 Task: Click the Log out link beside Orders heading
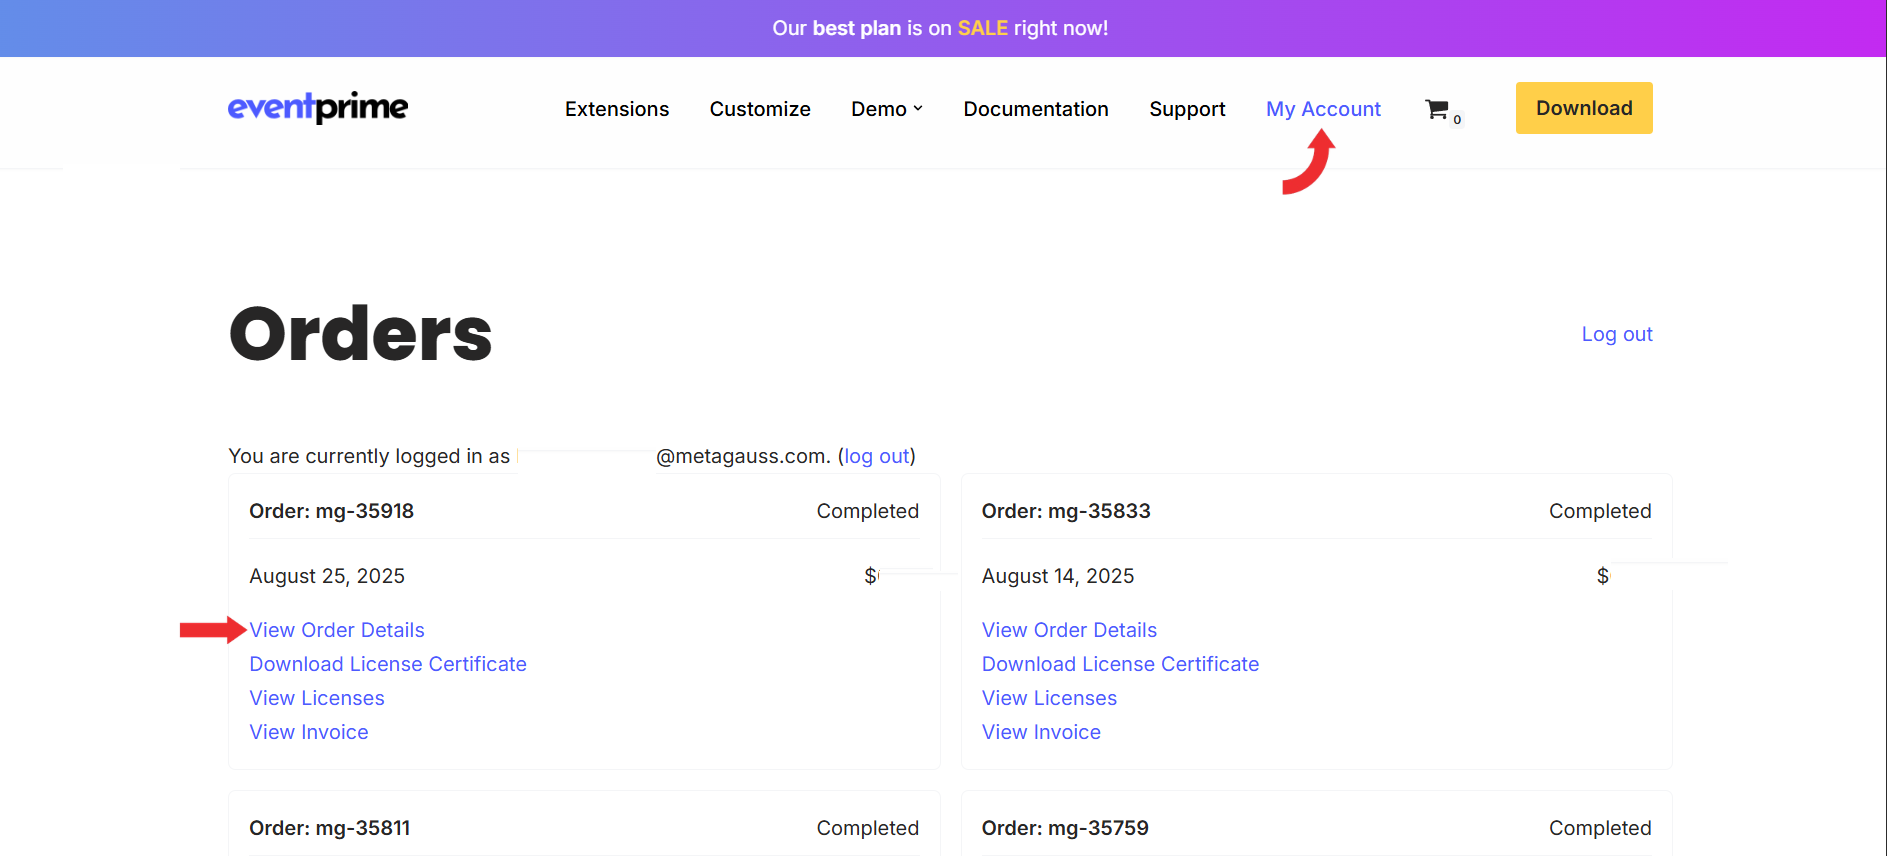pyautogui.click(x=1616, y=334)
